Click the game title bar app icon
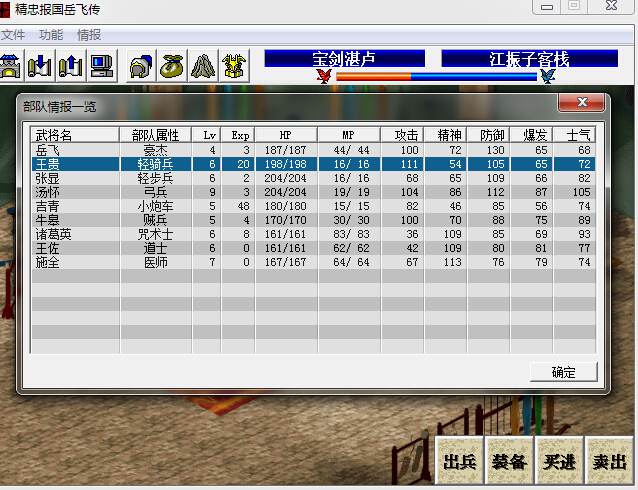638x490 pixels. (x=4, y=9)
